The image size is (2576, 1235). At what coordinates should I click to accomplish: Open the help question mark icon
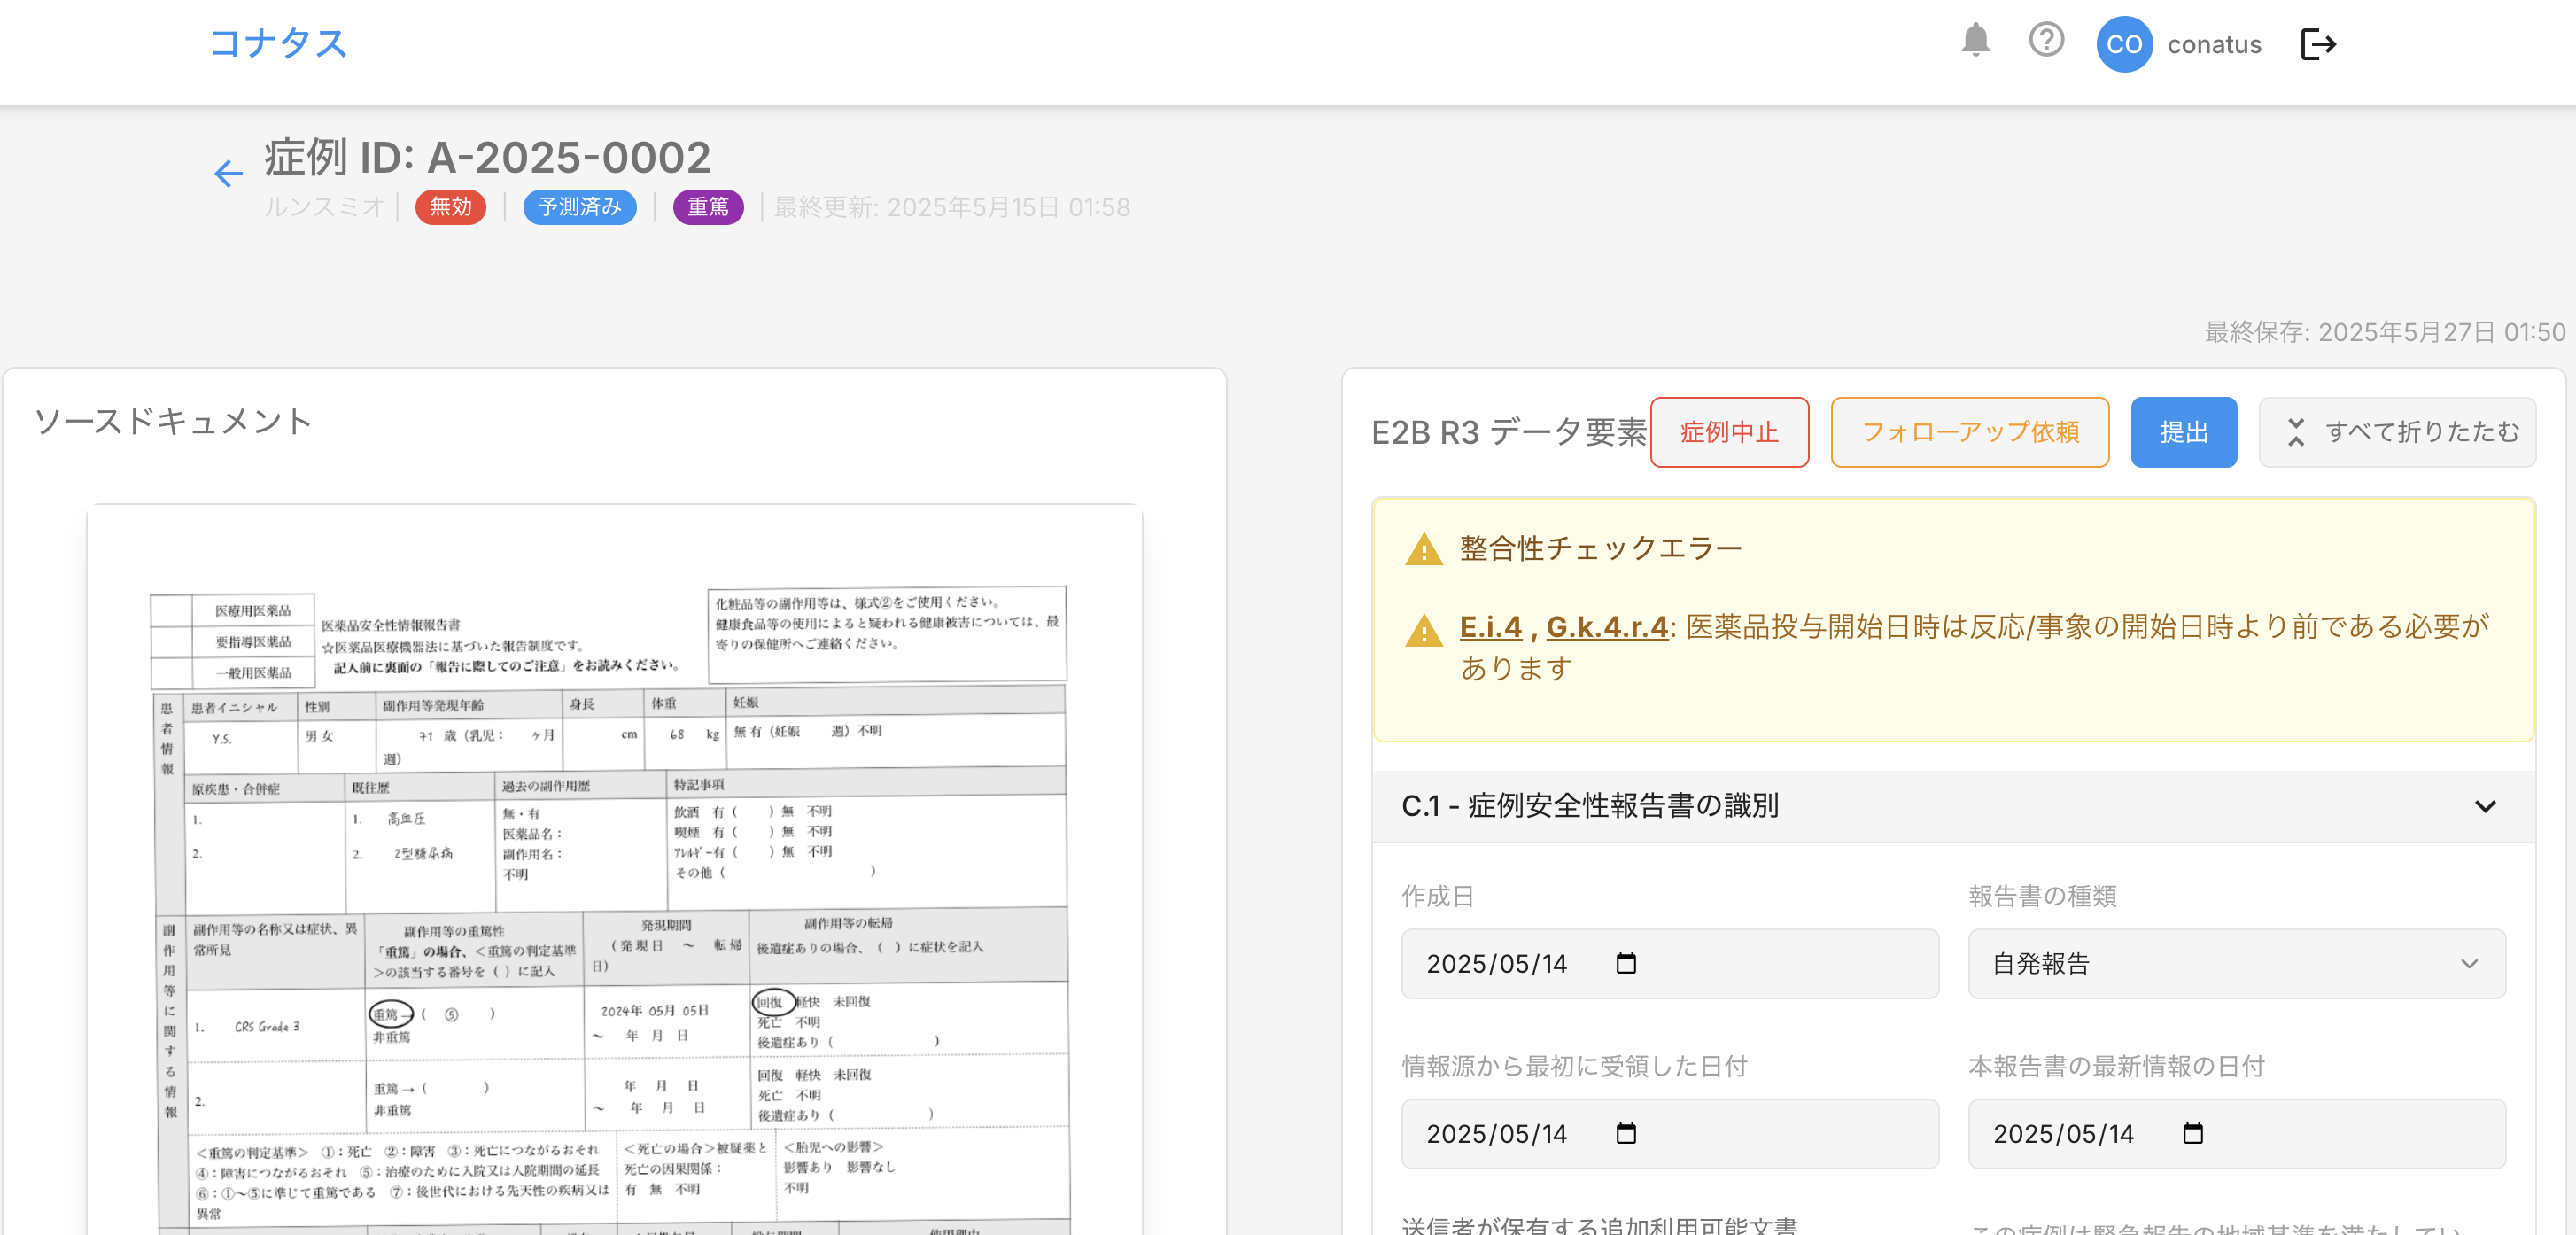click(2046, 41)
